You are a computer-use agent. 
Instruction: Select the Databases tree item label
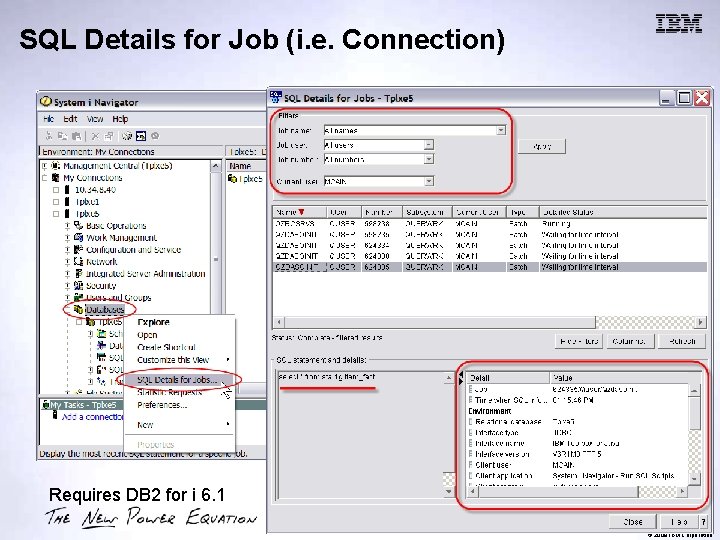pyautogui.click(x=105, y=309)
